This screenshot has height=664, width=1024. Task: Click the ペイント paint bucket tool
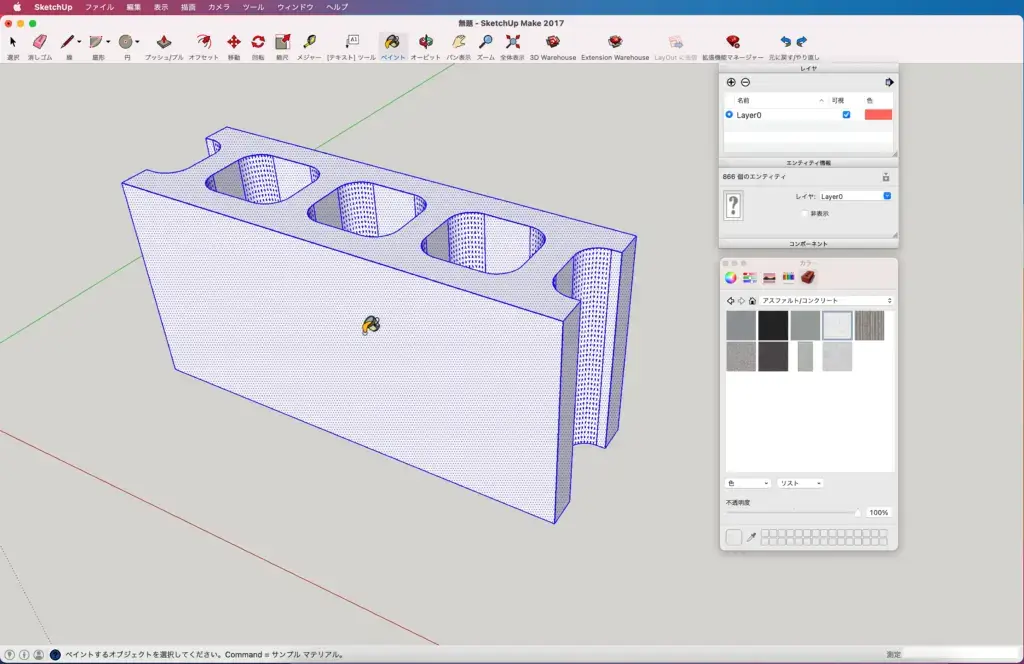tap(392, 42)
